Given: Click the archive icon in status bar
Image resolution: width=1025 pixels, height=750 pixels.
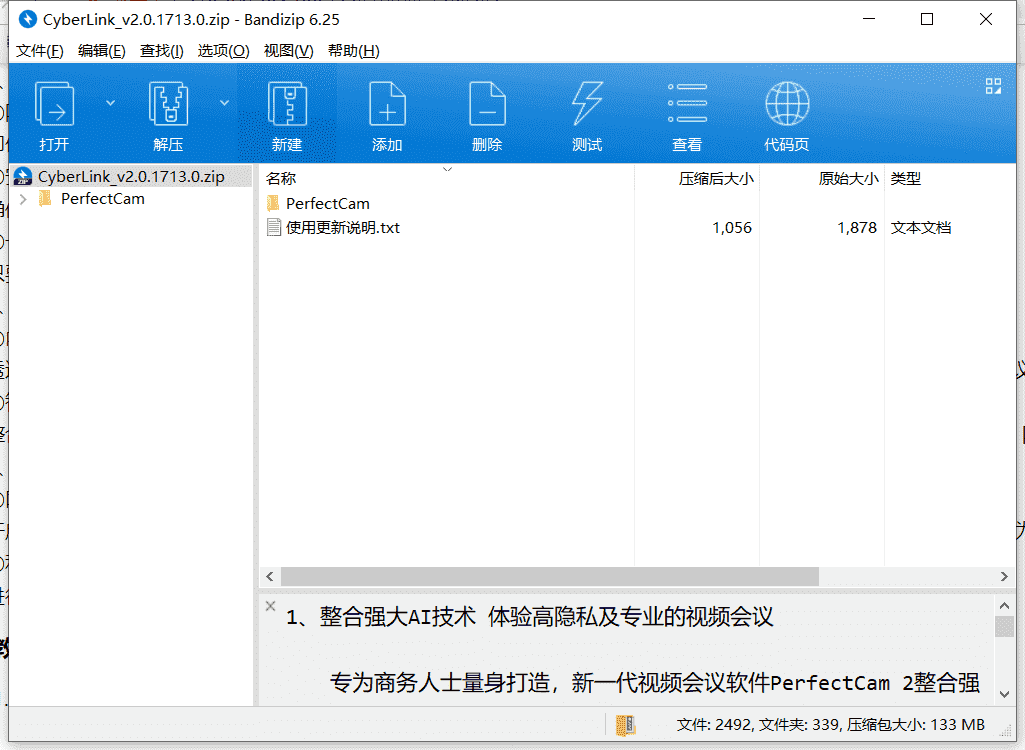Looking at the screenshot, I should click(626, 724).
